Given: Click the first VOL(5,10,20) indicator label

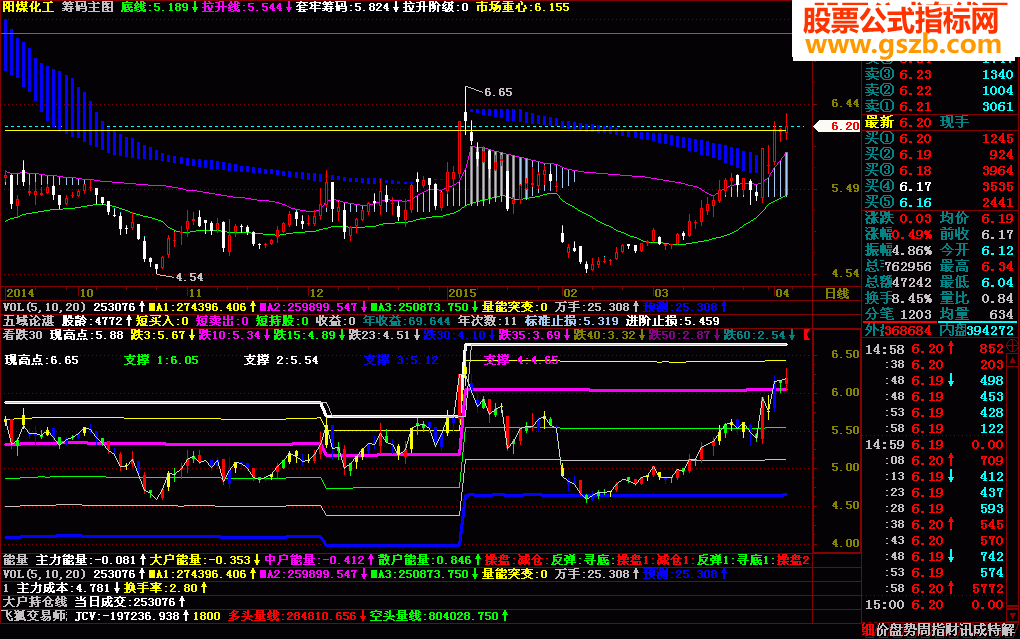Looking at the screenshot, I should click(x=45, y=307).
